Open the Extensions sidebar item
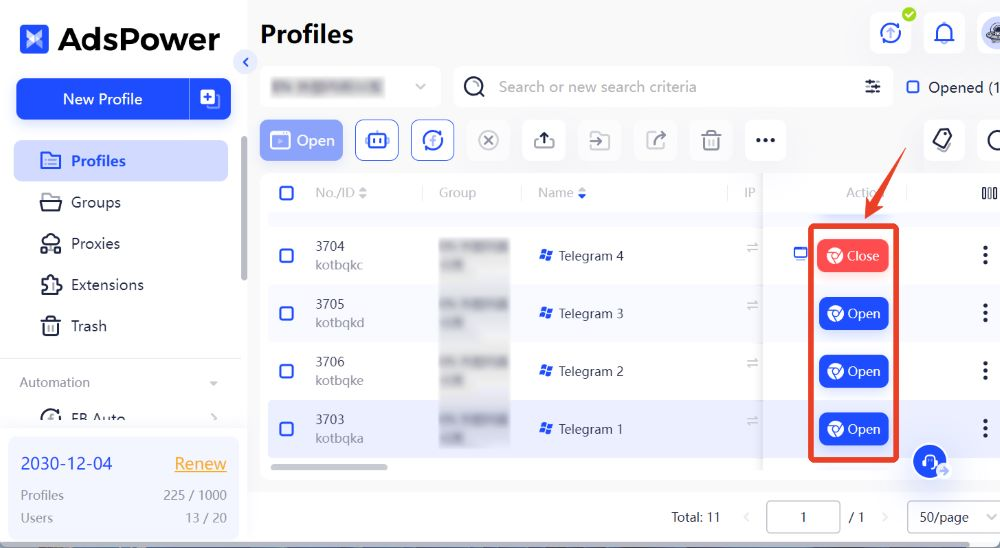This screenshot has height=548, width=1000. click(107, 285)
